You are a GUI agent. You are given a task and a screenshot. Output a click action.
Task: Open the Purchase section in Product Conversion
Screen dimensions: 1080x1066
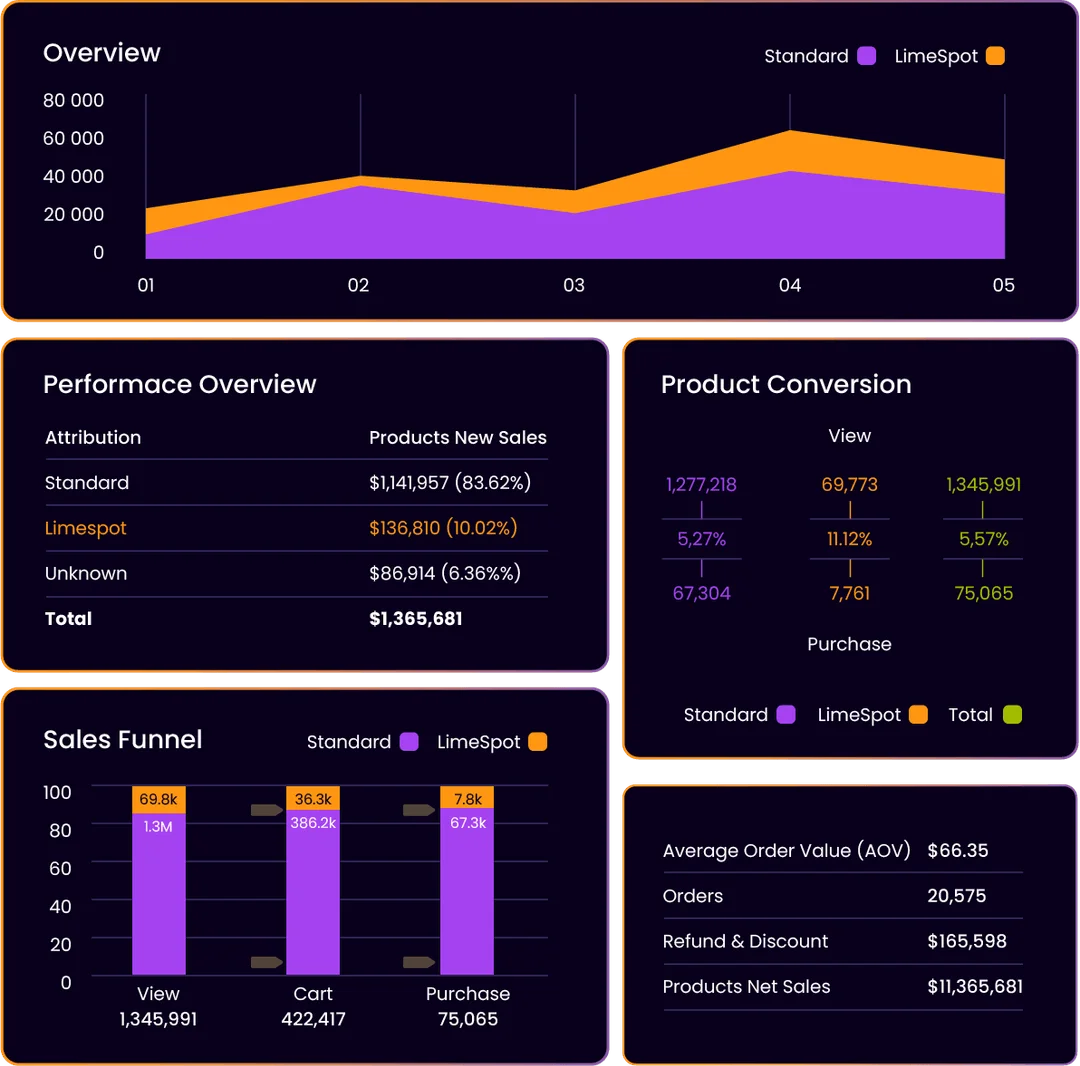(849, 644)
